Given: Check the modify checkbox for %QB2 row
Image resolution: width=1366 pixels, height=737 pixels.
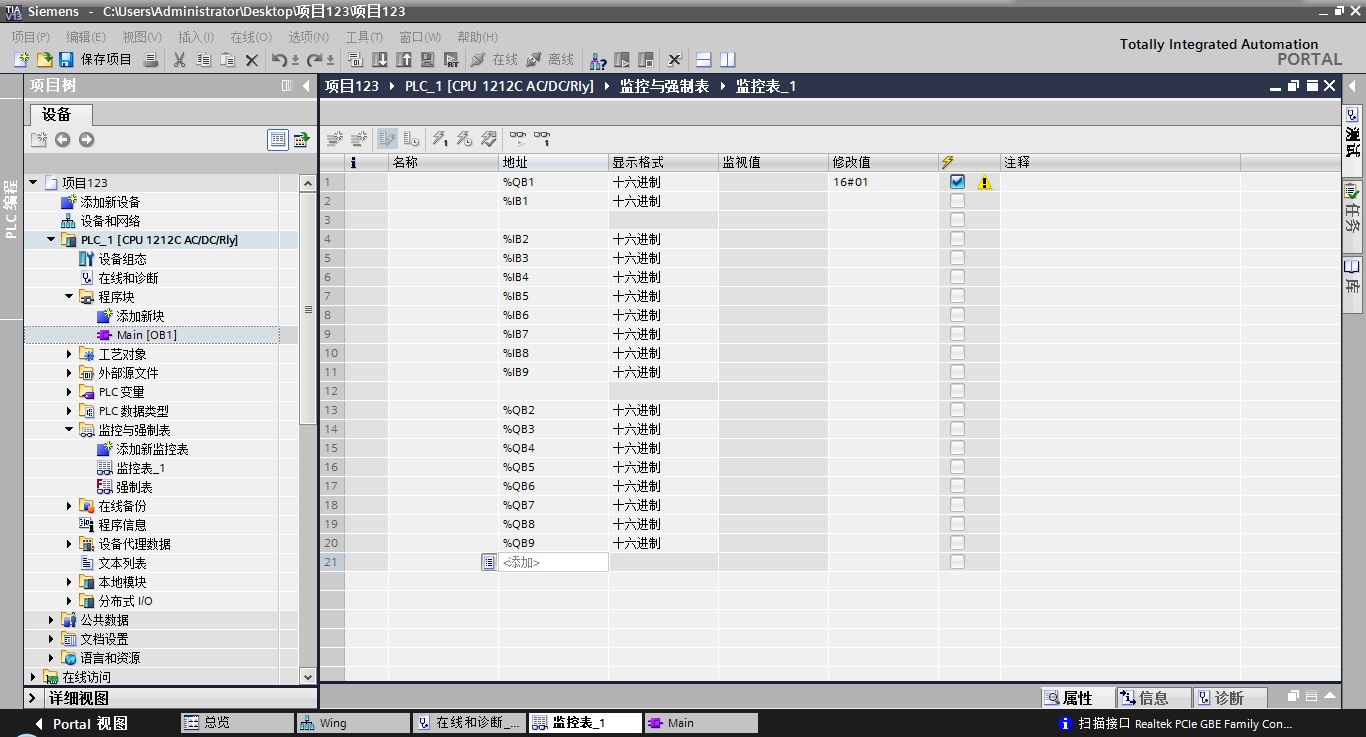Looking at the screenshot, I should pos(958,410).
